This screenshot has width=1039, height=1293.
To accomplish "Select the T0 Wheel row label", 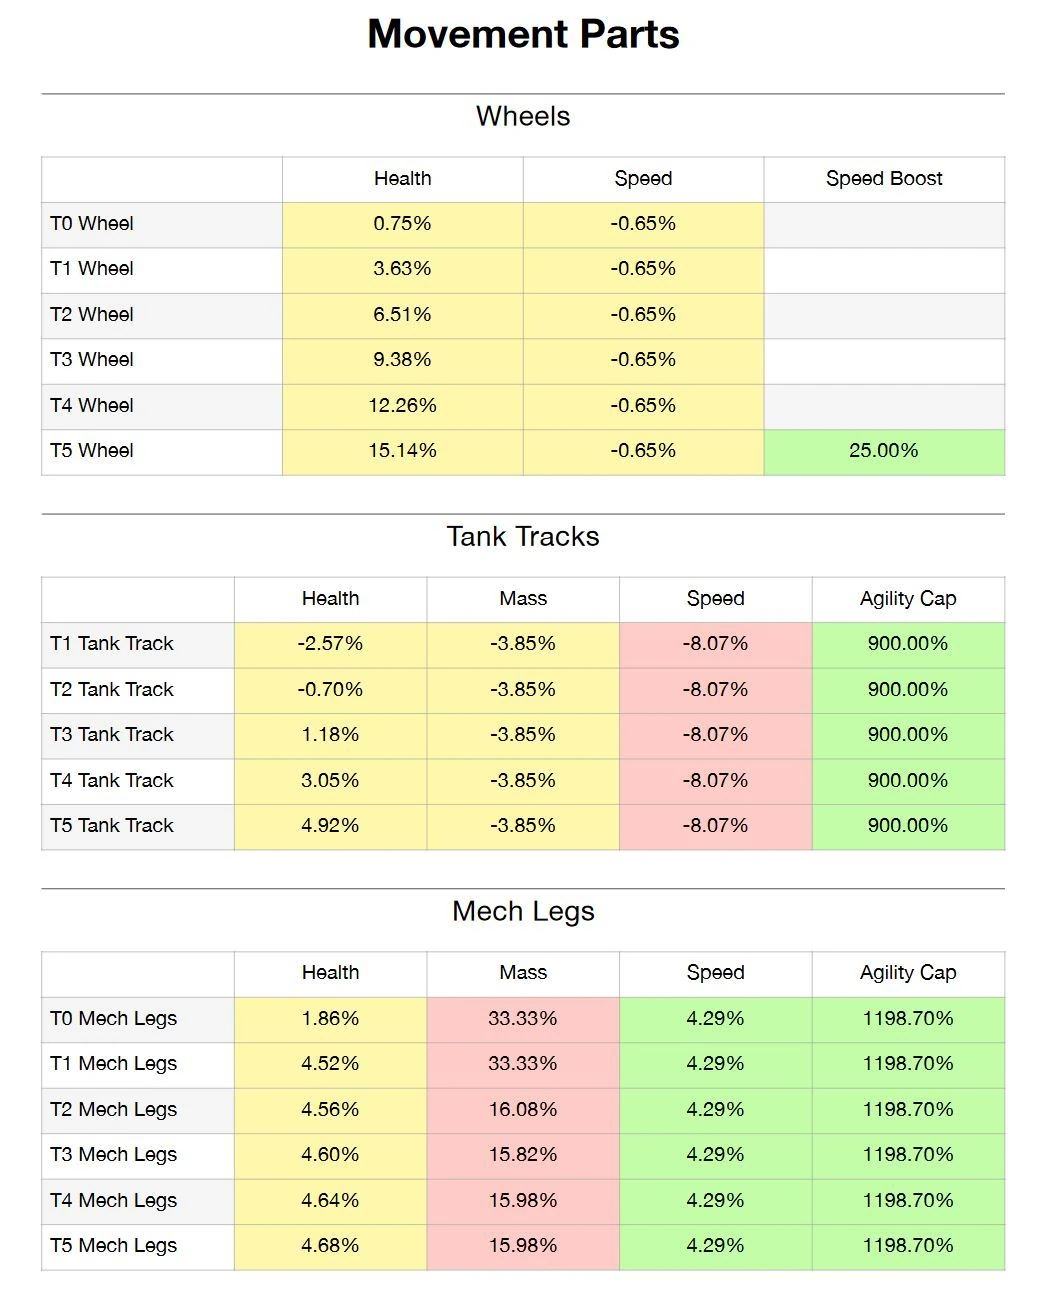I will point(92,224).
